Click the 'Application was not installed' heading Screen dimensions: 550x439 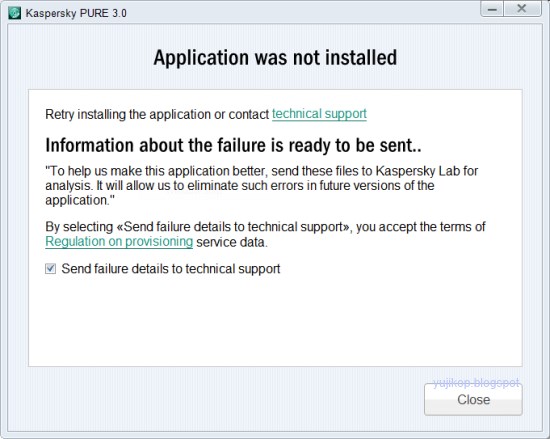tap(275, 58)
